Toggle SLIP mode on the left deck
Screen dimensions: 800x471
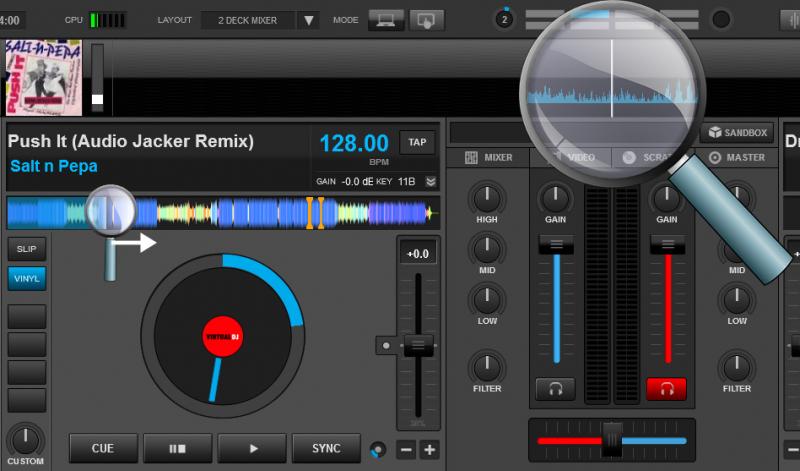[27, 249]
